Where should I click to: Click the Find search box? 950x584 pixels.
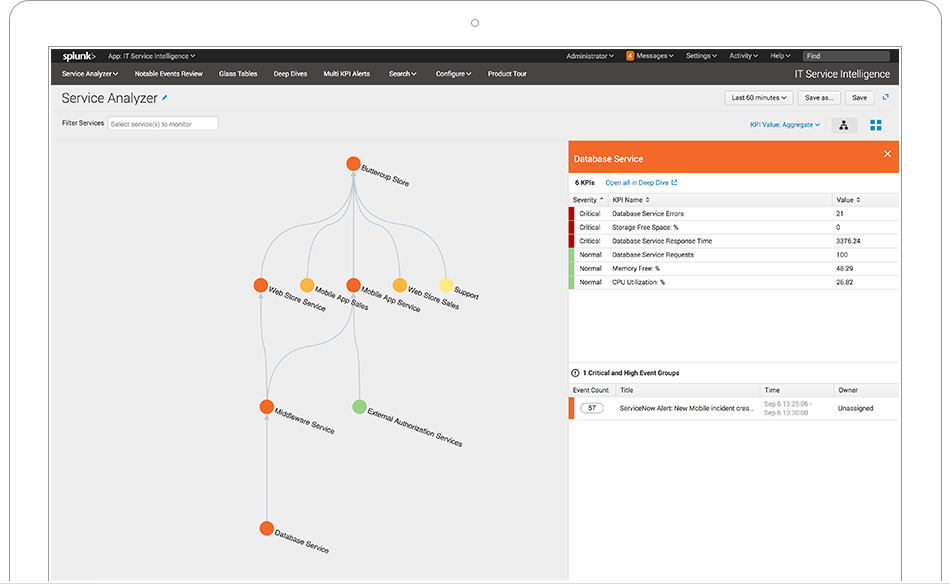point(846,56)
